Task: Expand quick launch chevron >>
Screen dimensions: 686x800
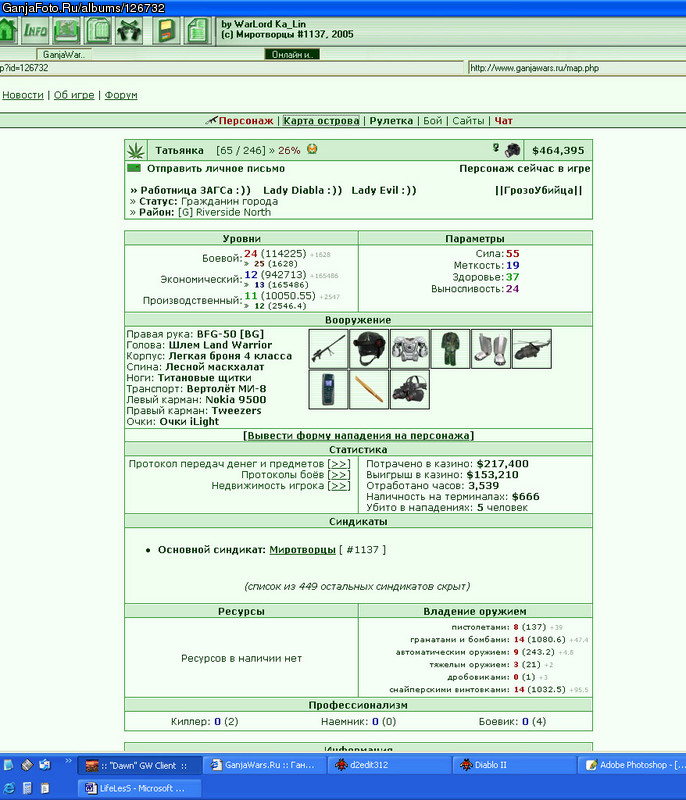Action: 68,761
